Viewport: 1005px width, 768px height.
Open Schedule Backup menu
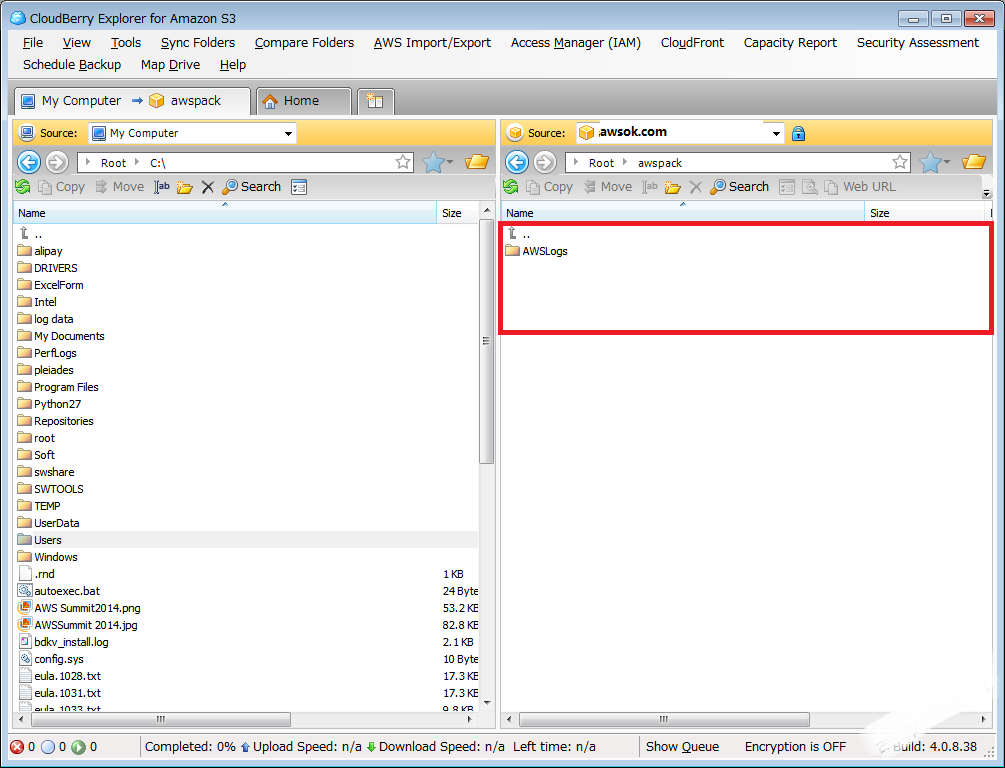[72, 65]
